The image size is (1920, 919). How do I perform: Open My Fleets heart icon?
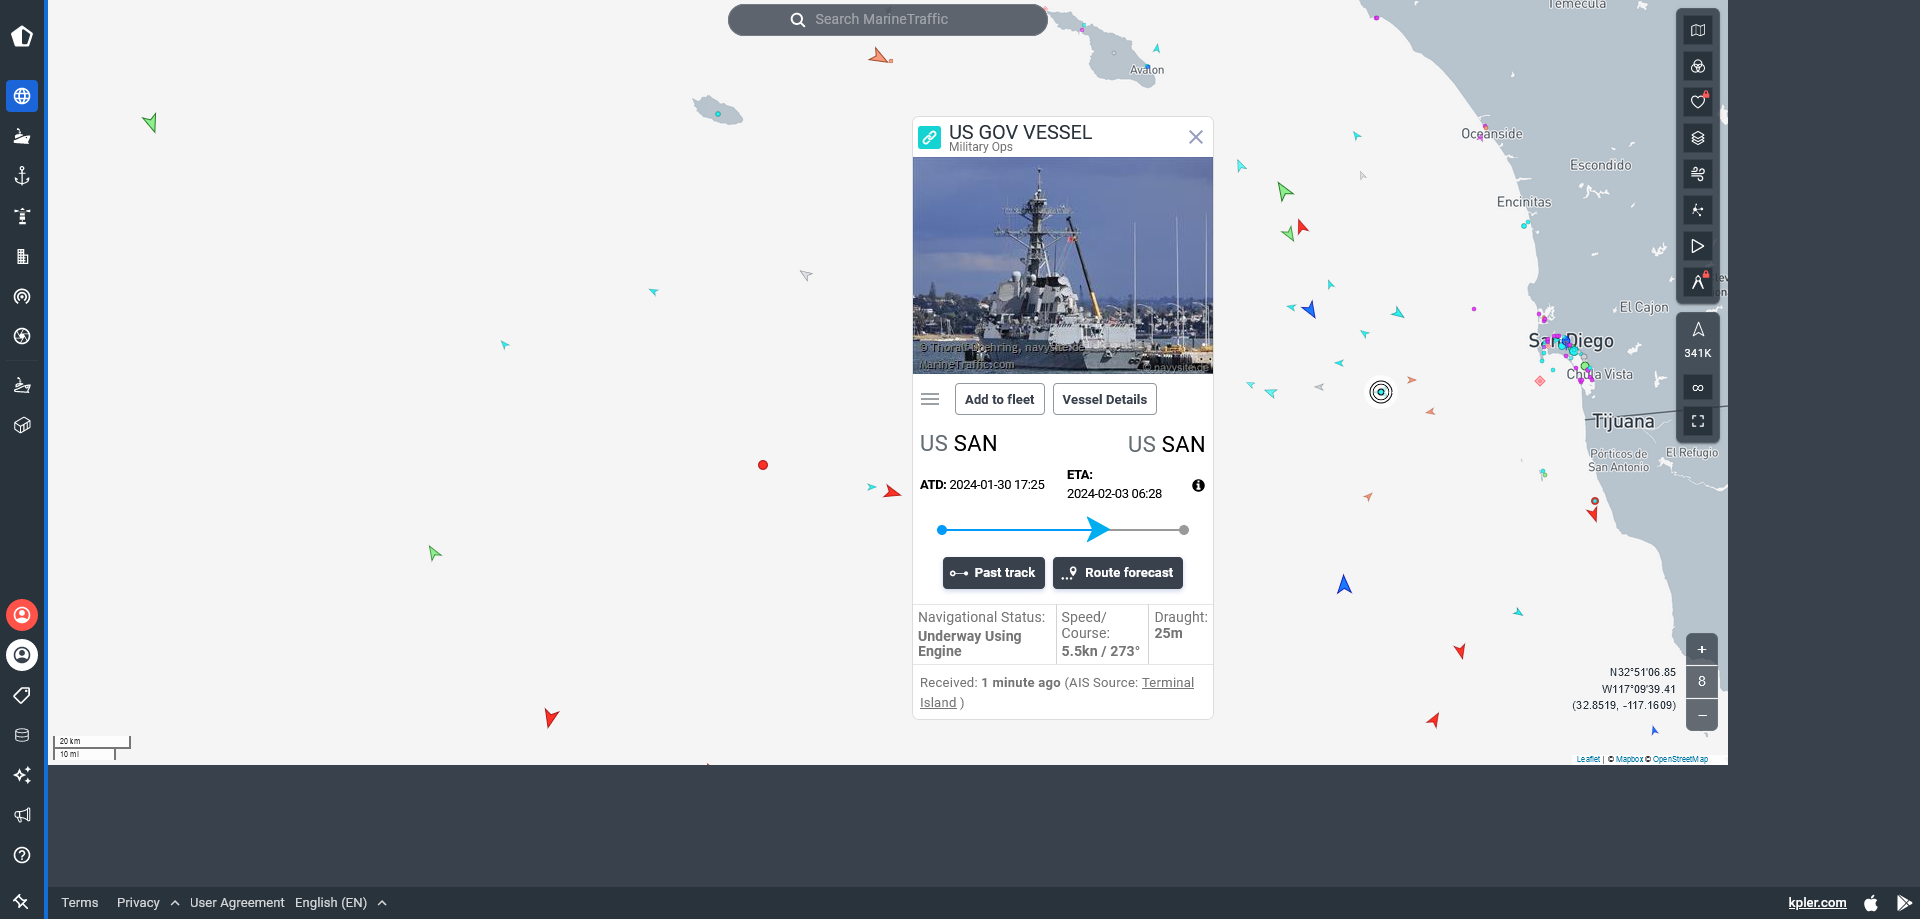pos(1698,102)
